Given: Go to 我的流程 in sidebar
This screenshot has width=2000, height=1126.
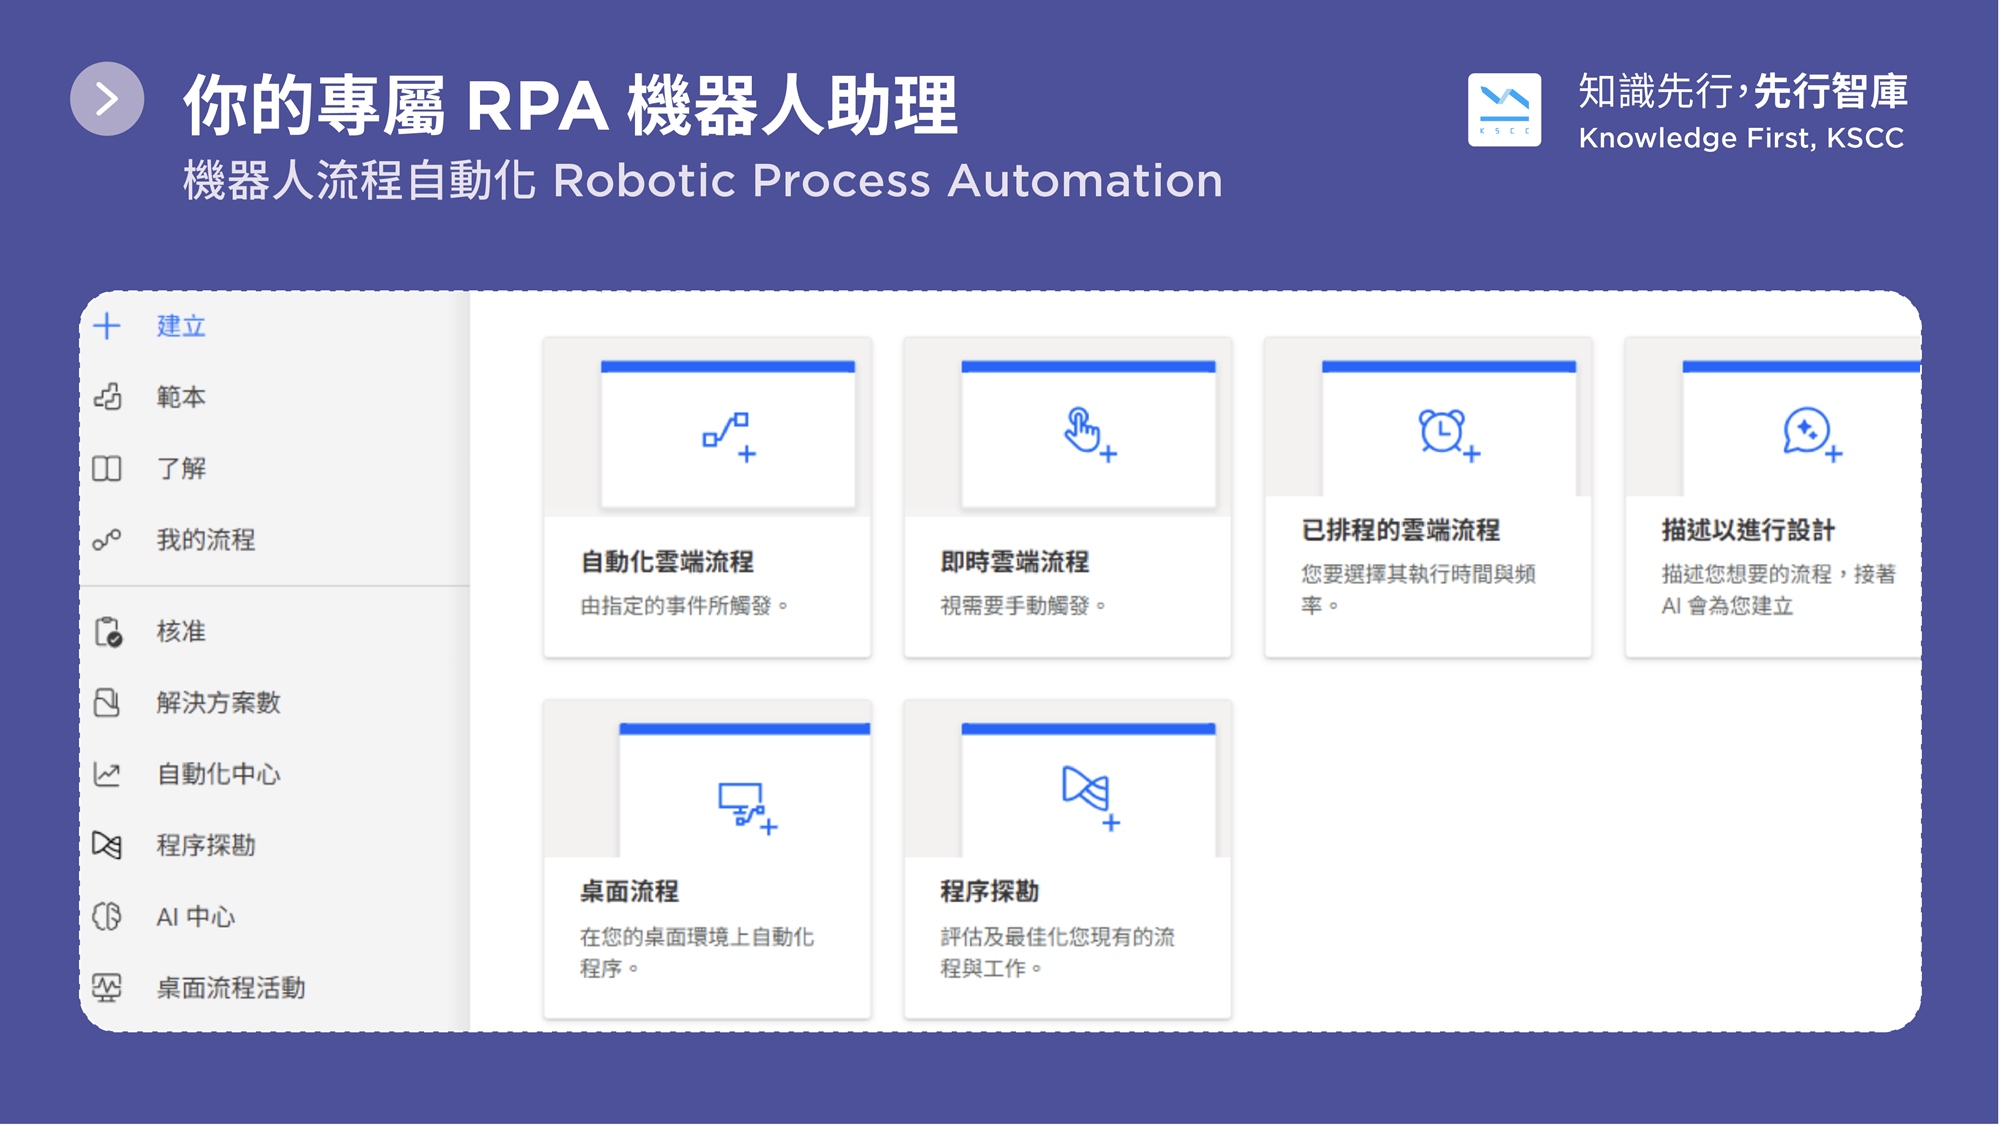Looking at the screenshot, I should (x=205, y=540).
